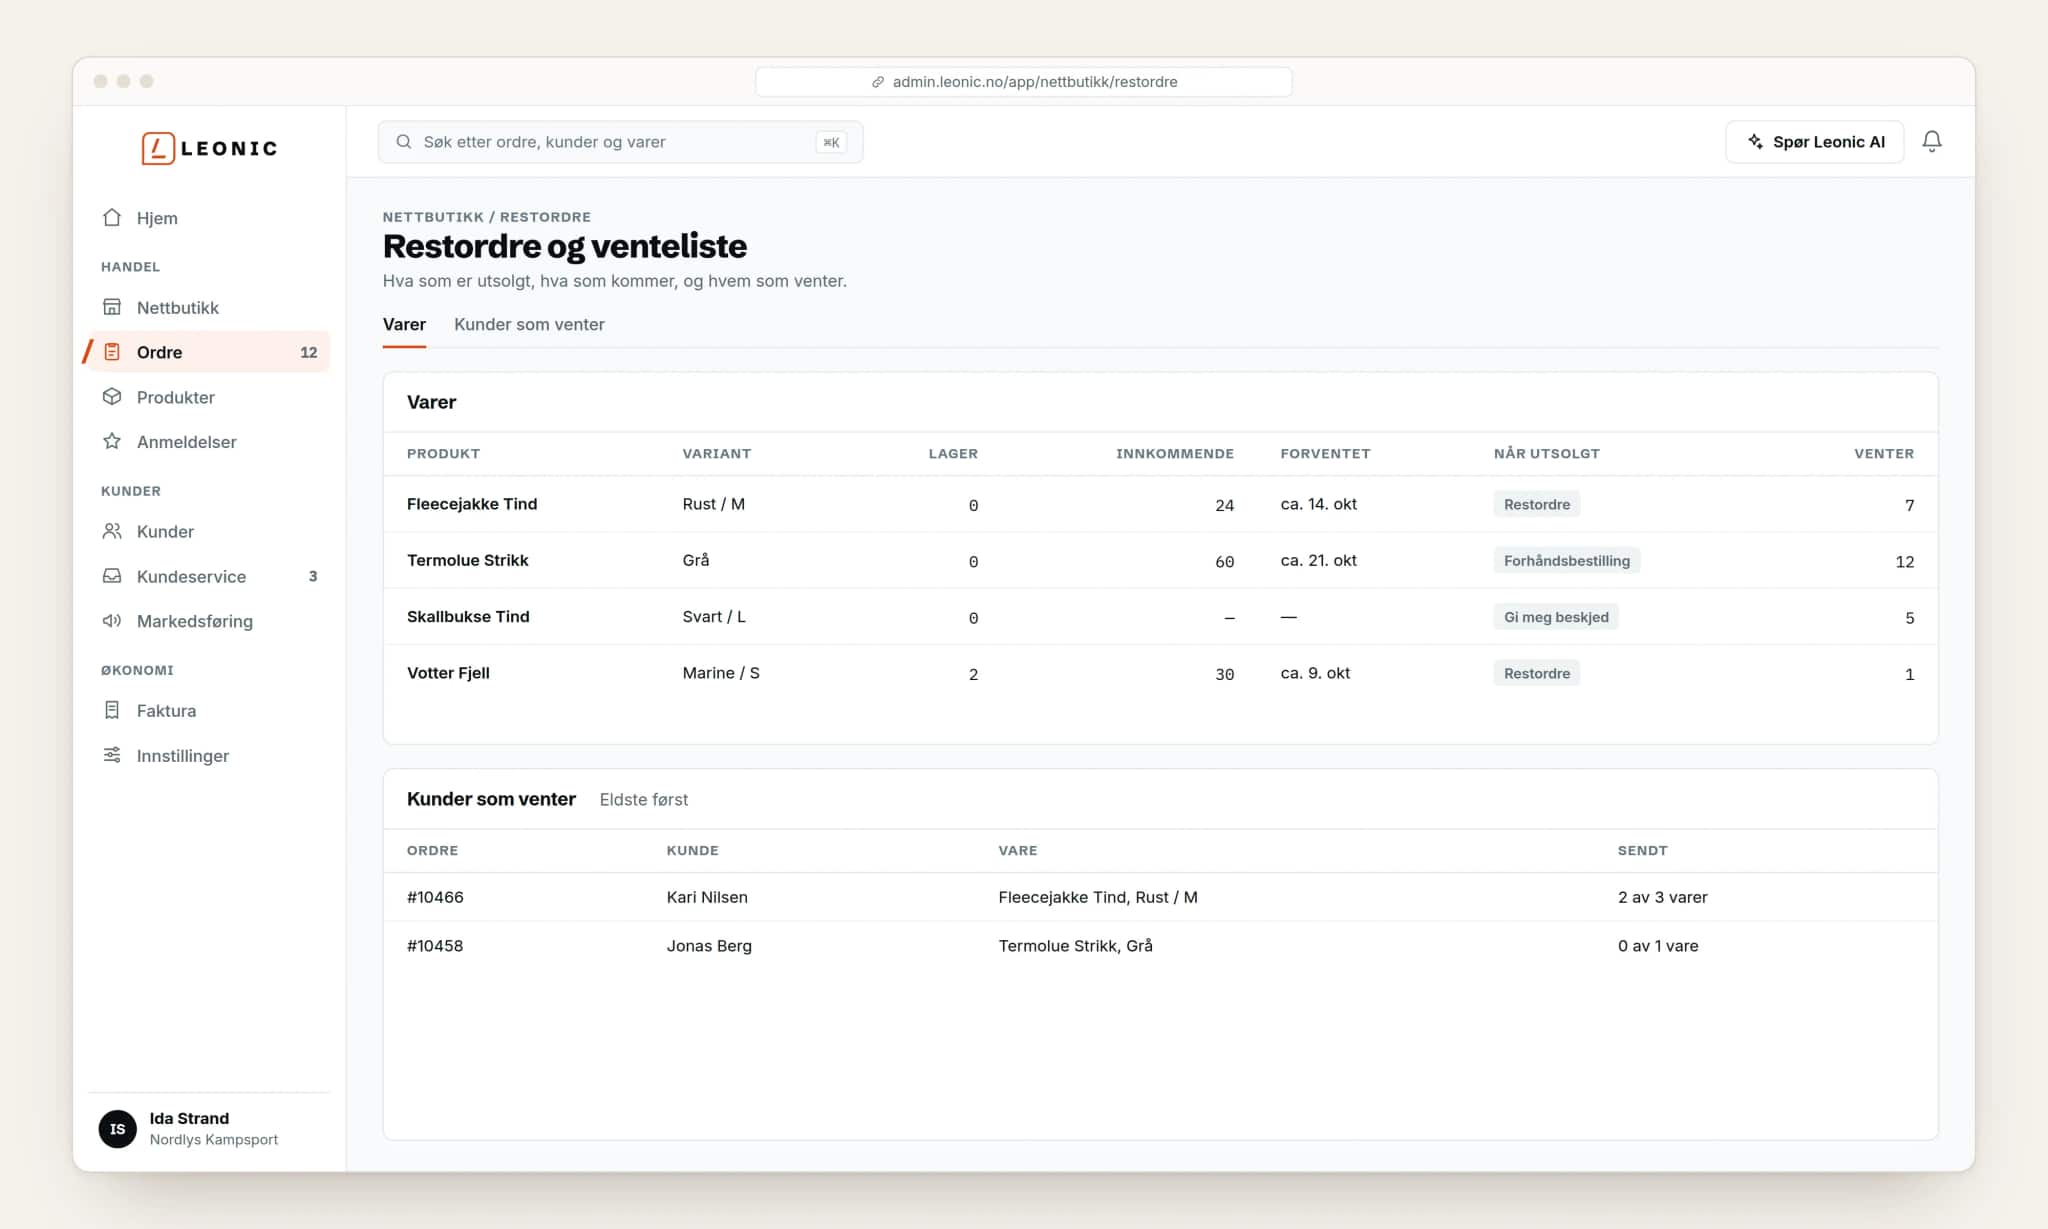Select customer Kari Nilsen
Viewport: 2048px width, 1229px height.
coord(707,897)
